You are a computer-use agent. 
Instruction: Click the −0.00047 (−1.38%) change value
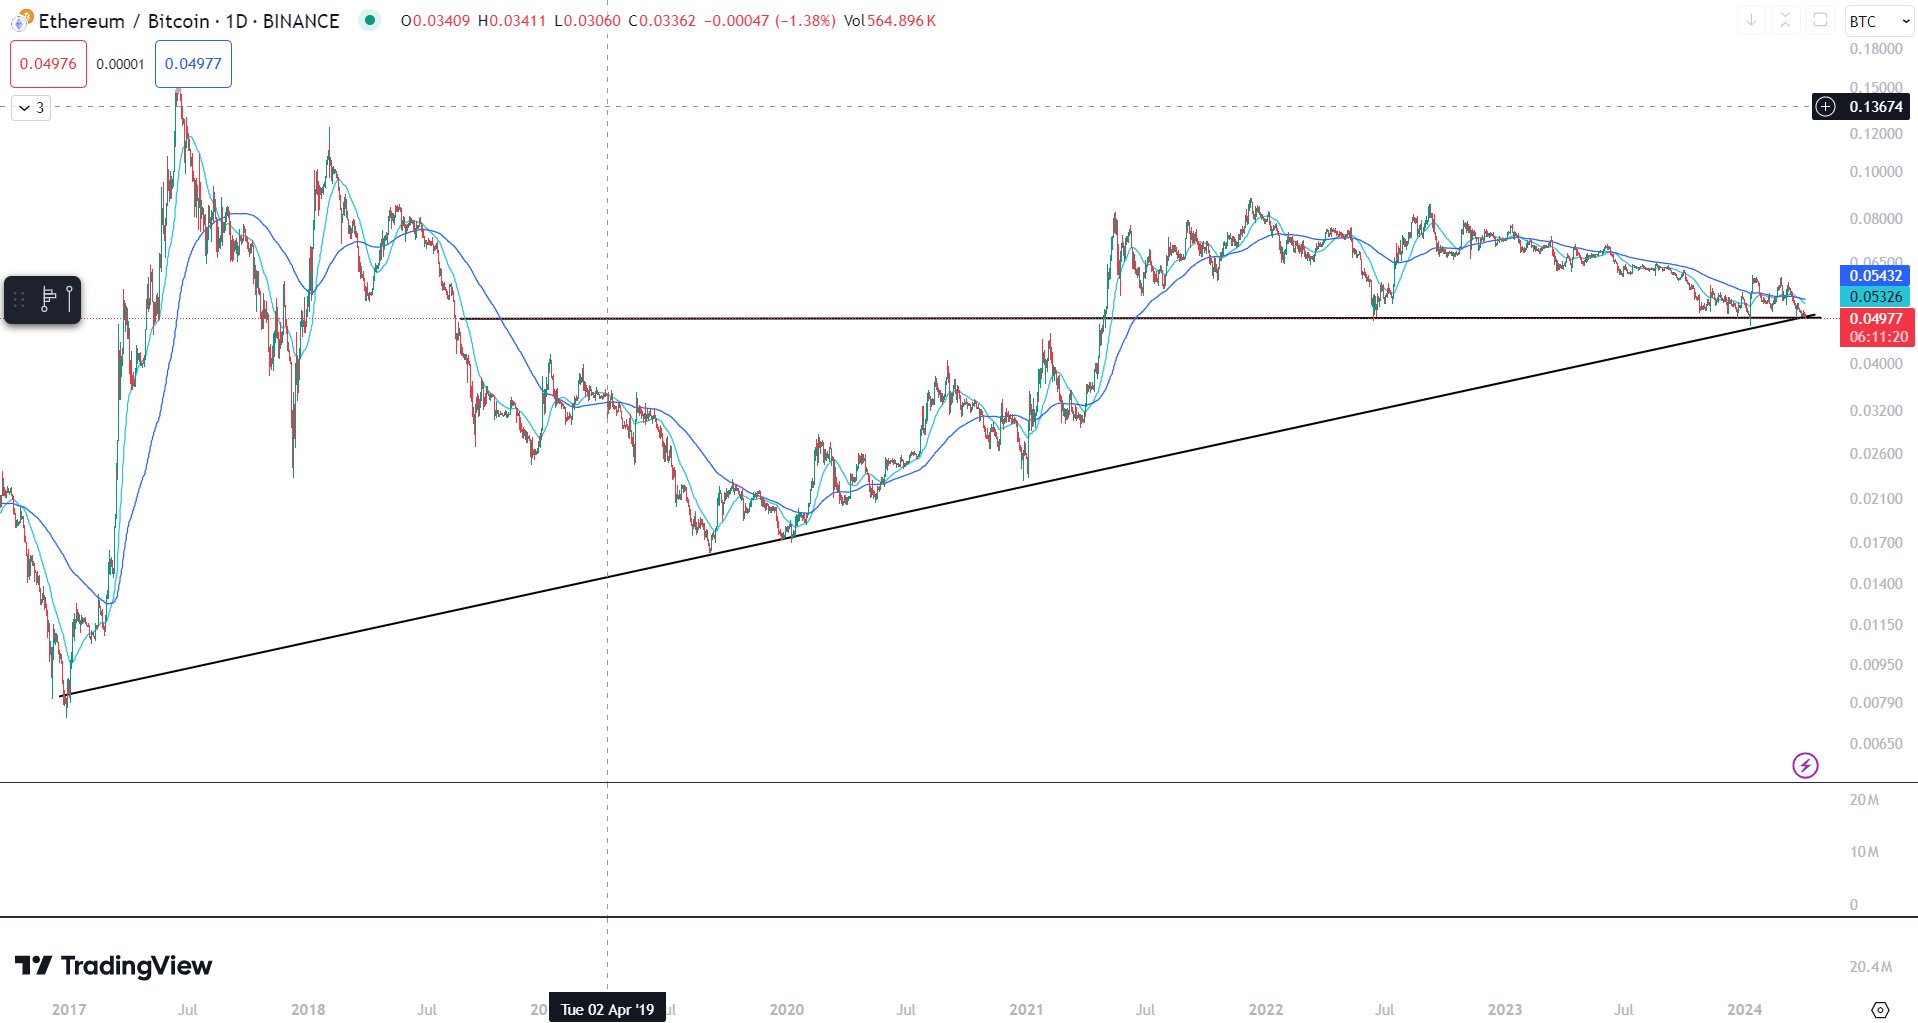pyautogui.click(x=769, y=20)
